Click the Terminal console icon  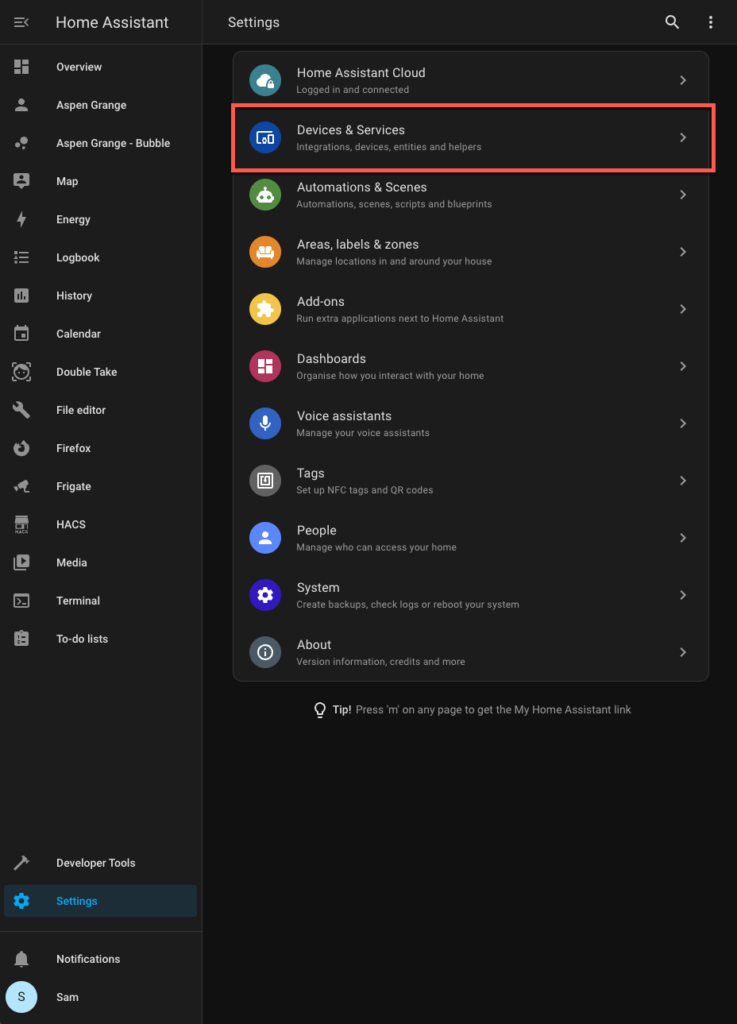pos(21,601)
